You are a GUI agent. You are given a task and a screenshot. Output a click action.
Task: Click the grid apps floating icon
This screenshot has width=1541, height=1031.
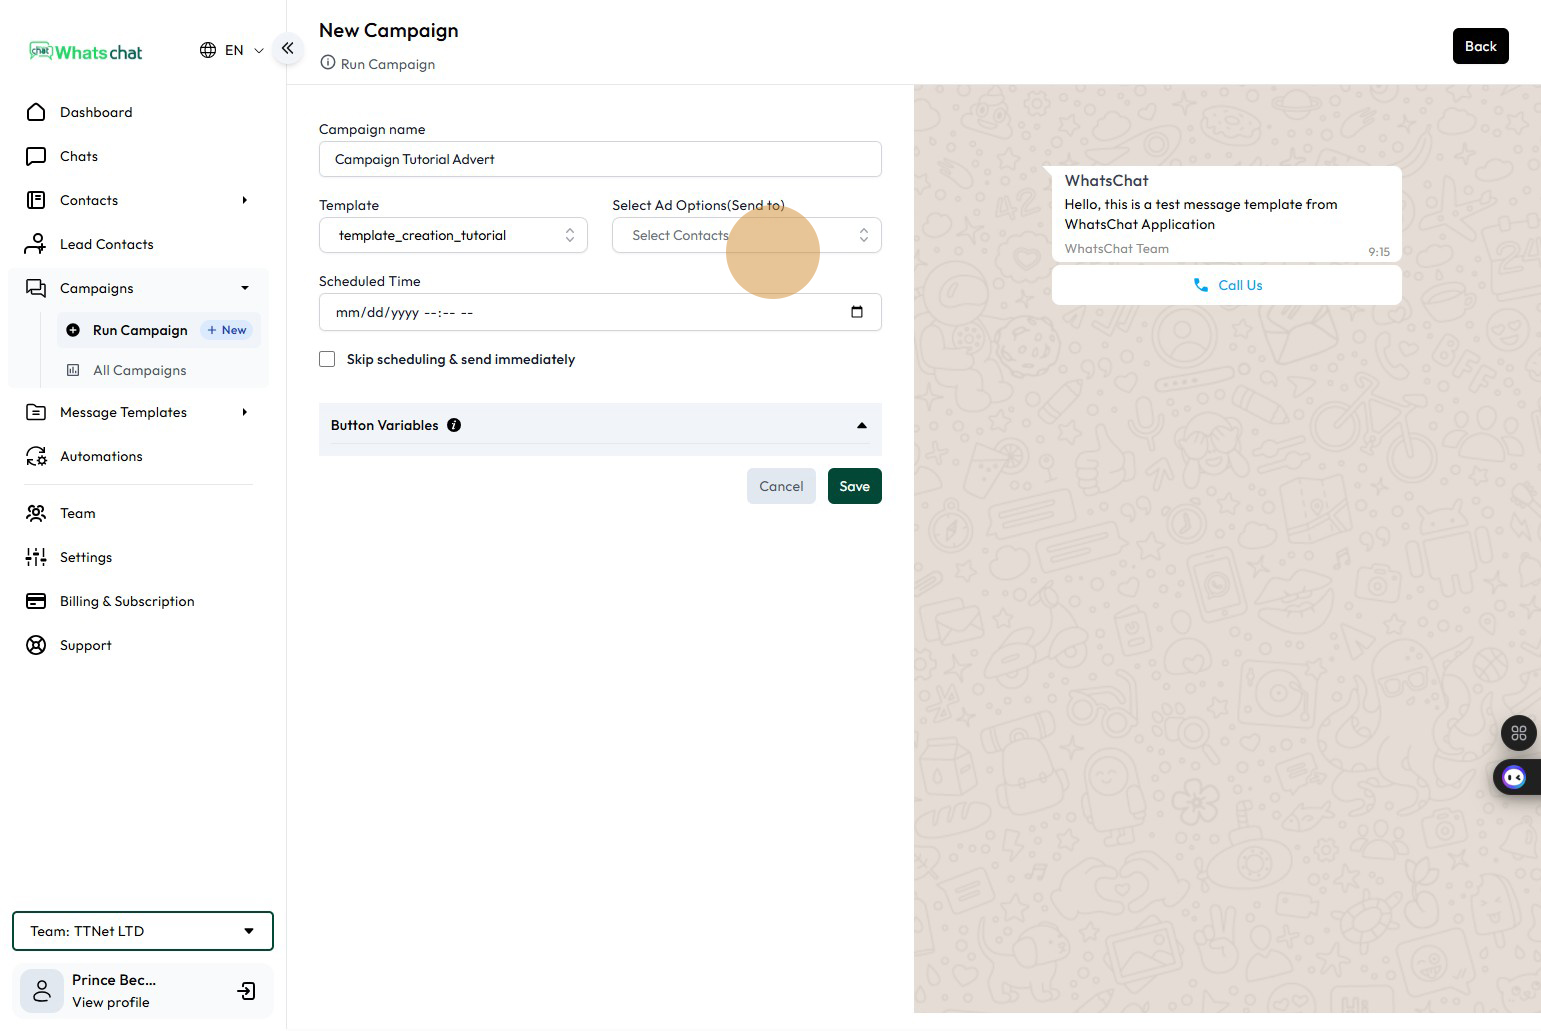pos(1518,733)
